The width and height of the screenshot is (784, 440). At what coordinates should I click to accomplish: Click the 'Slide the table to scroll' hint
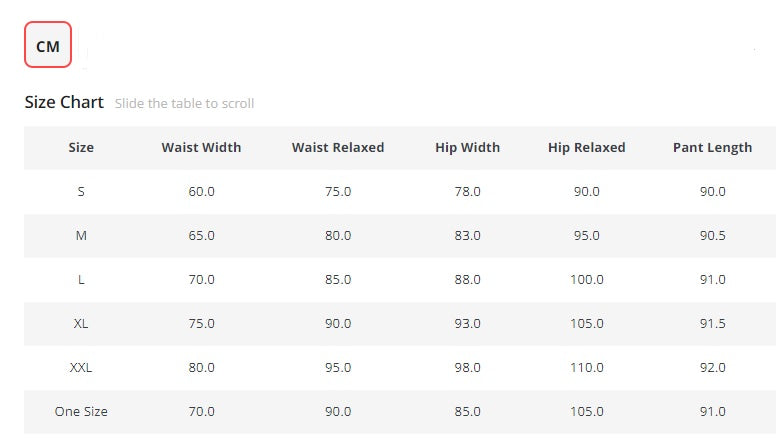tap(184, 104)
